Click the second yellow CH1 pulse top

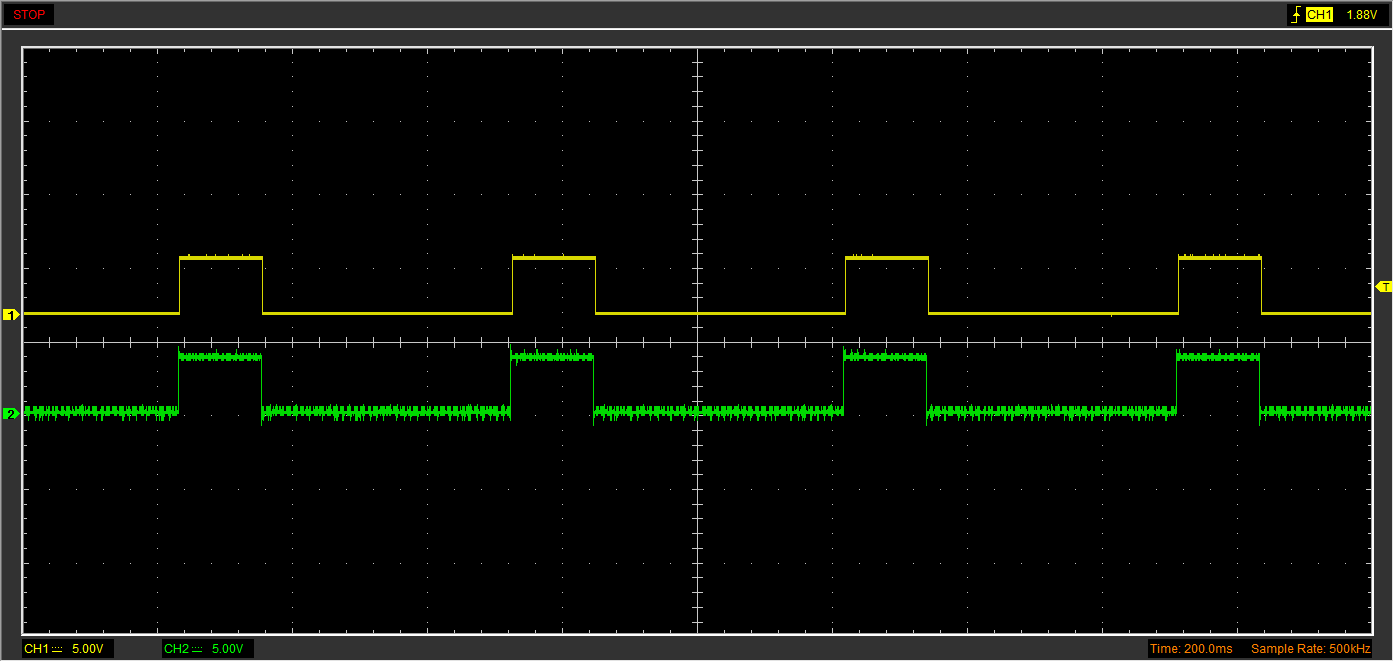pyautogui.click(x=554, y=258)
